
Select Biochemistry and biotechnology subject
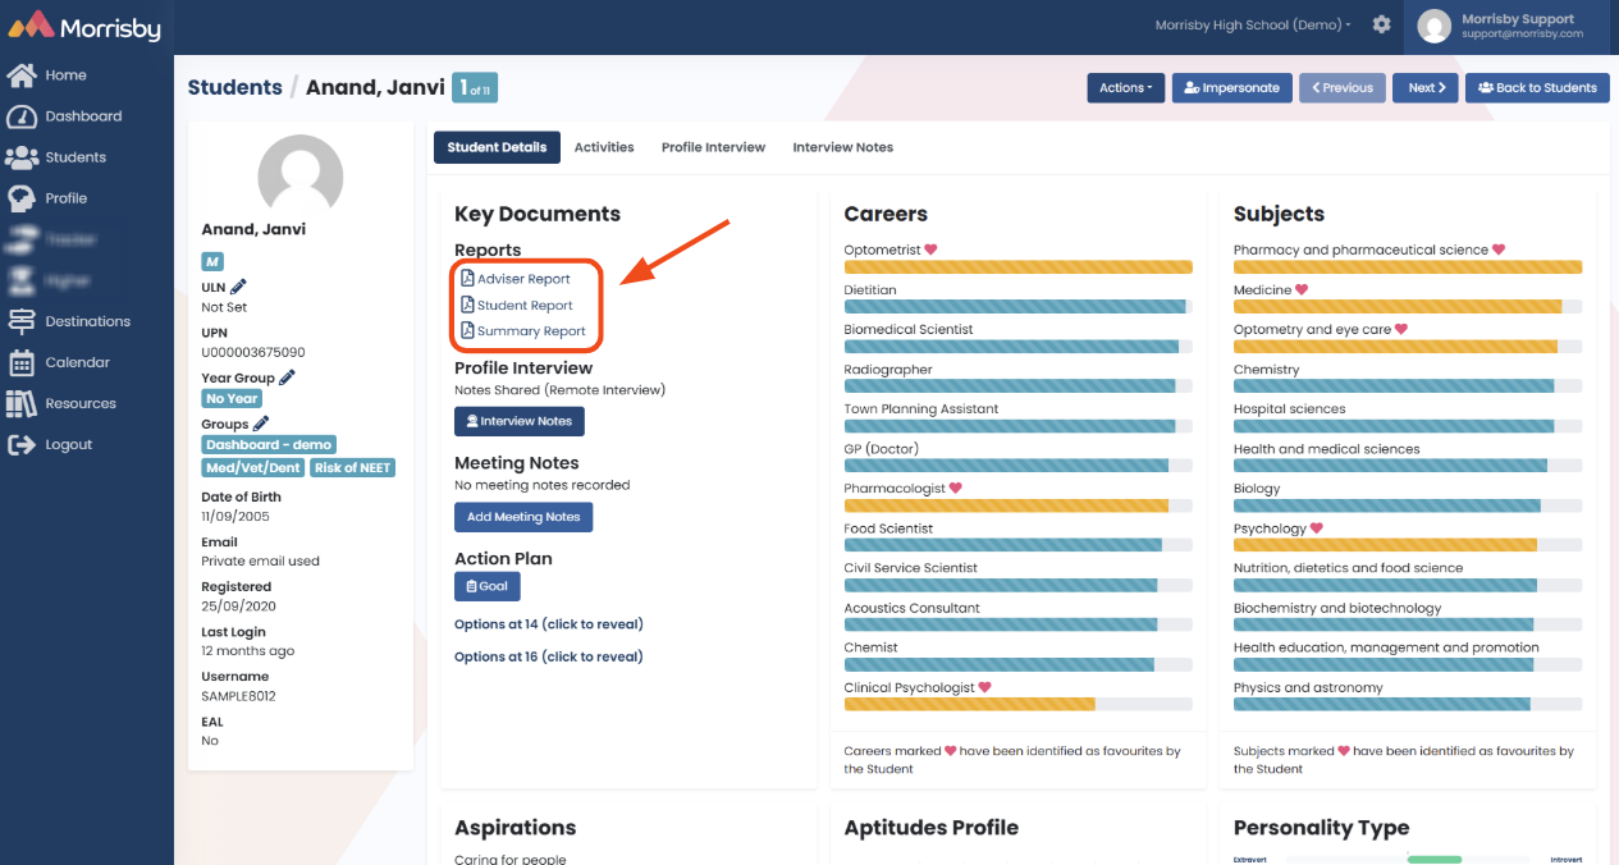coord(1337,608)
